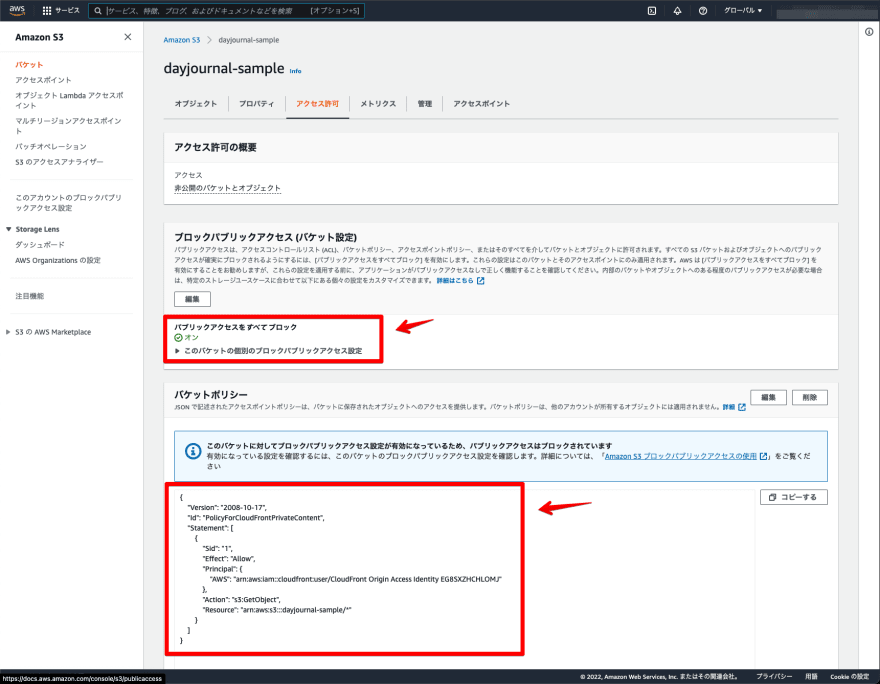Click 編集 button for バケットポリシー

click(x=768, y=397)
